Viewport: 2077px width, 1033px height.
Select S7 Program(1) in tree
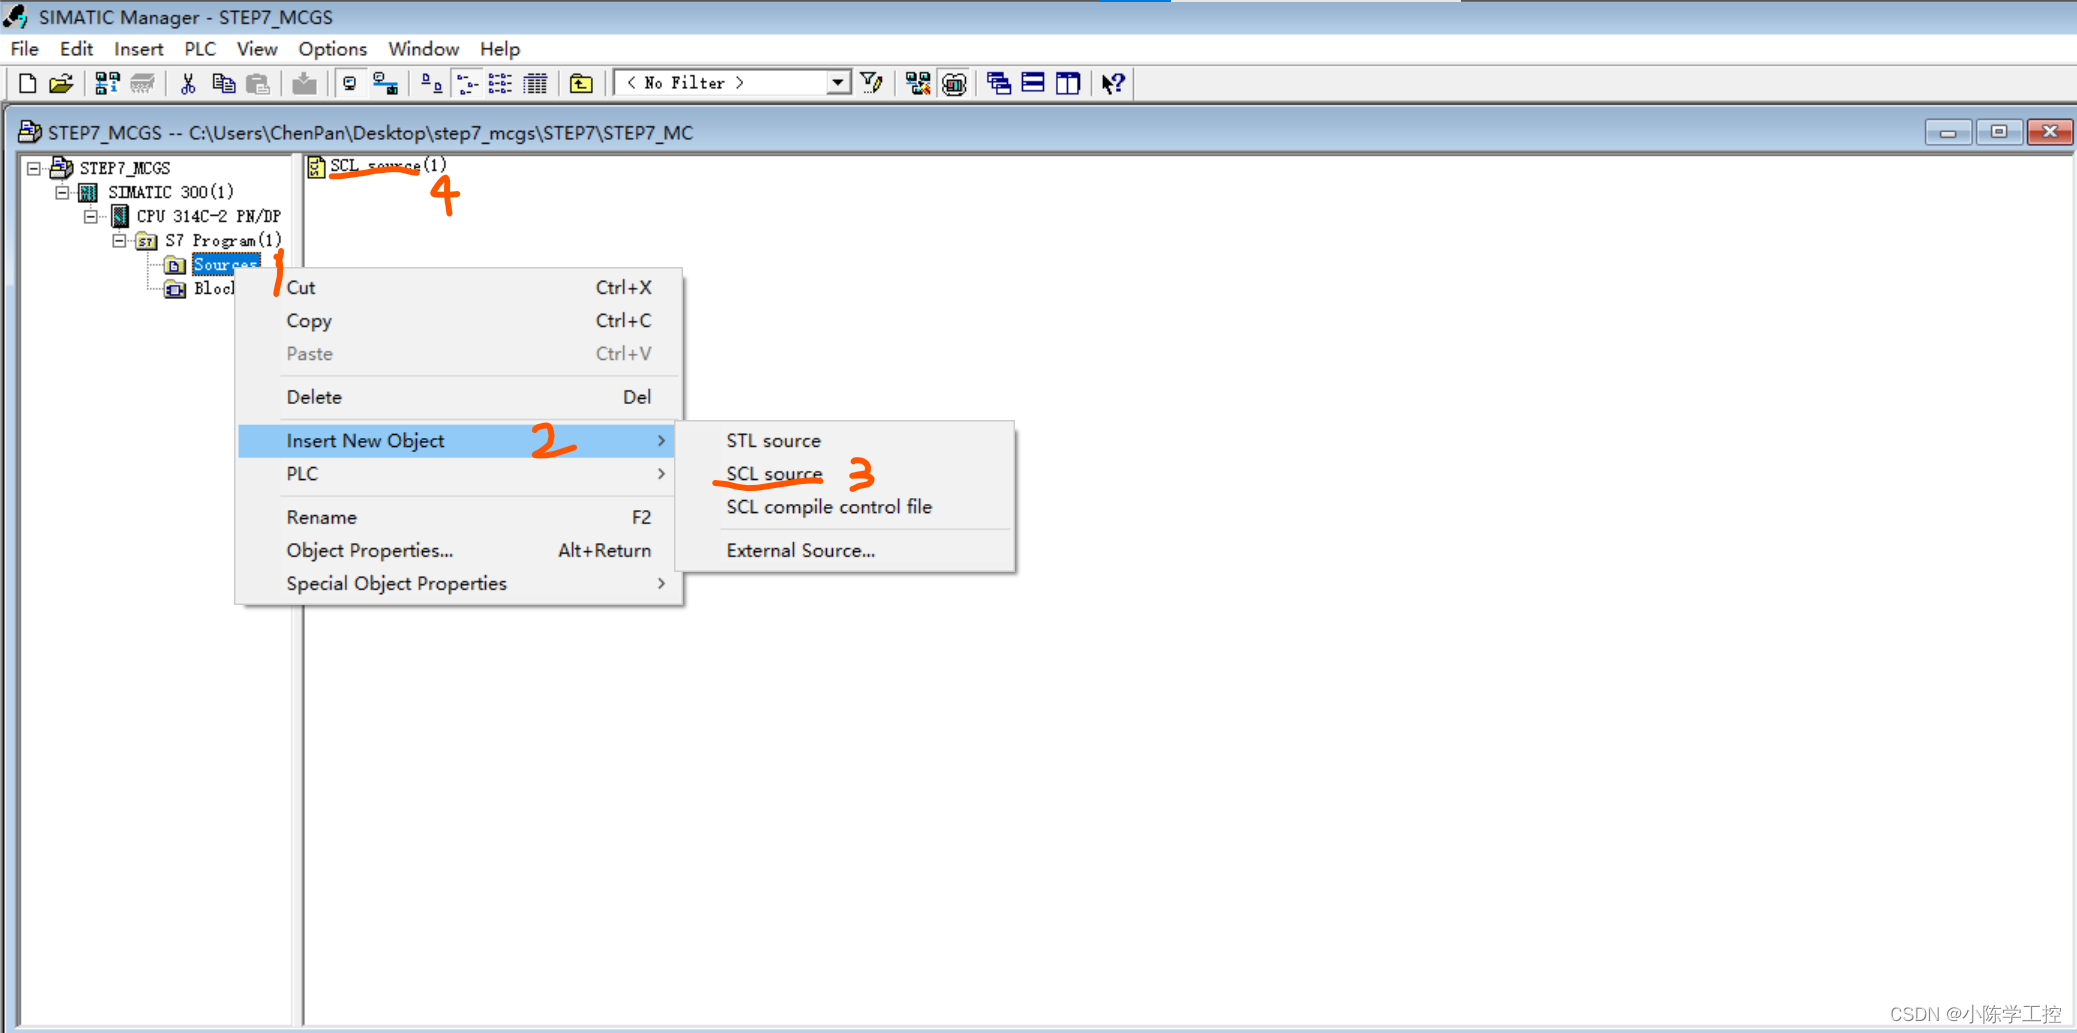(224, 240)
